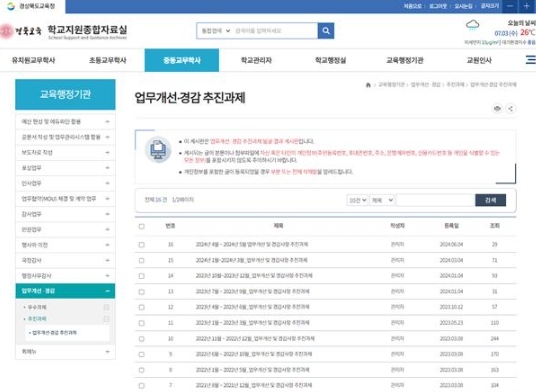Expand the 인사업무 sidebar menu
536x392 pixels.
(65, 183)
